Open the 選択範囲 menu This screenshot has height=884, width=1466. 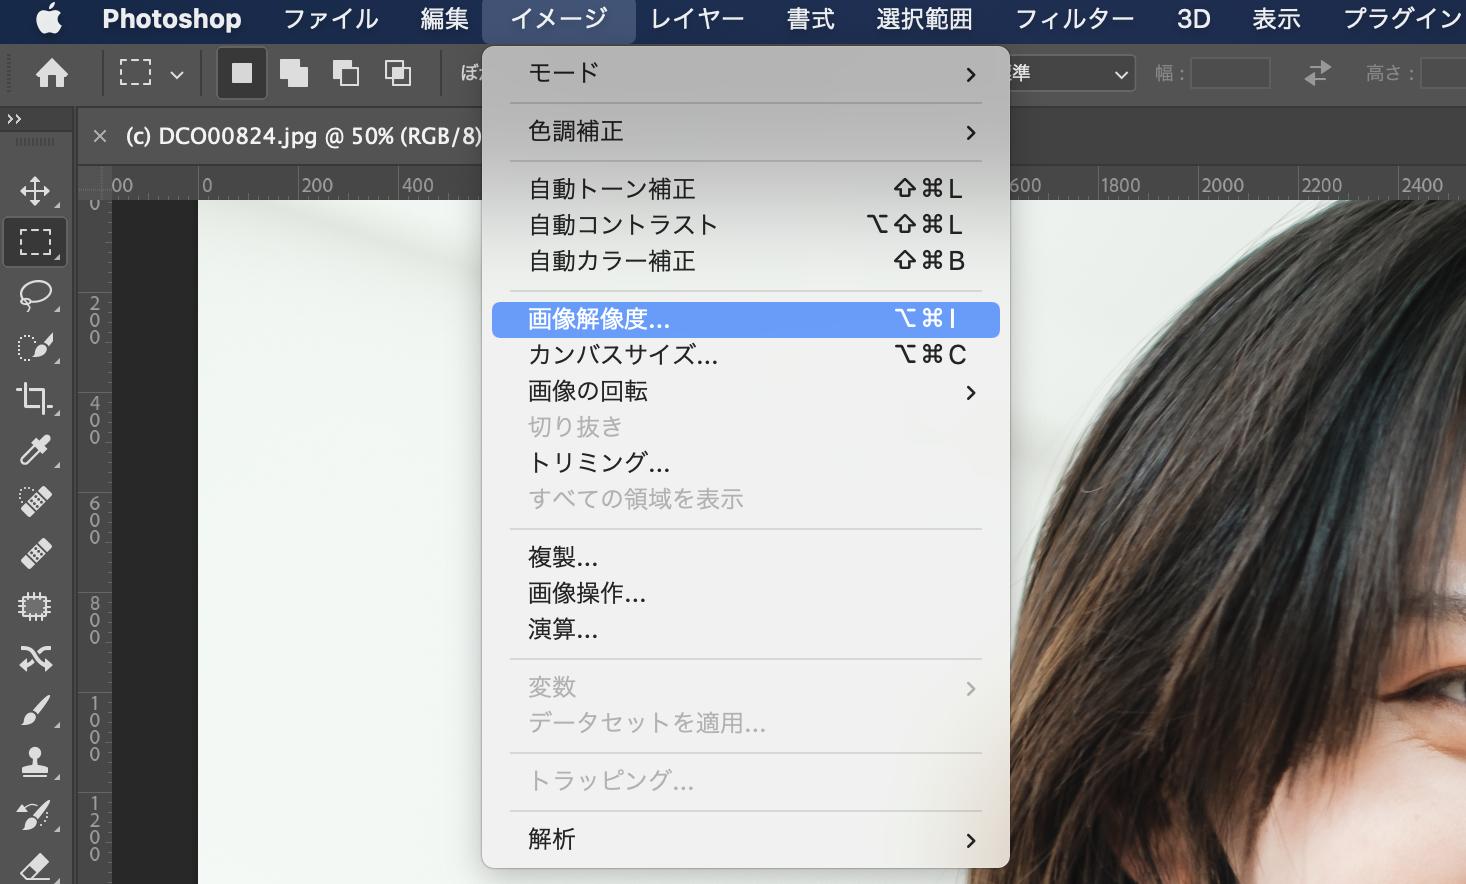click(x=924, y=19)
